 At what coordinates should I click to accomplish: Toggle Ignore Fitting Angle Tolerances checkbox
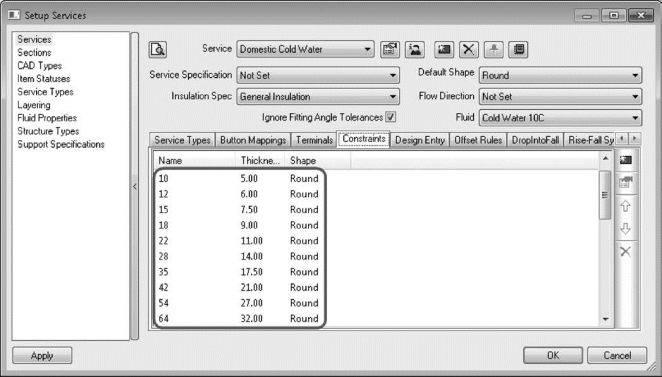click(391, 117)
